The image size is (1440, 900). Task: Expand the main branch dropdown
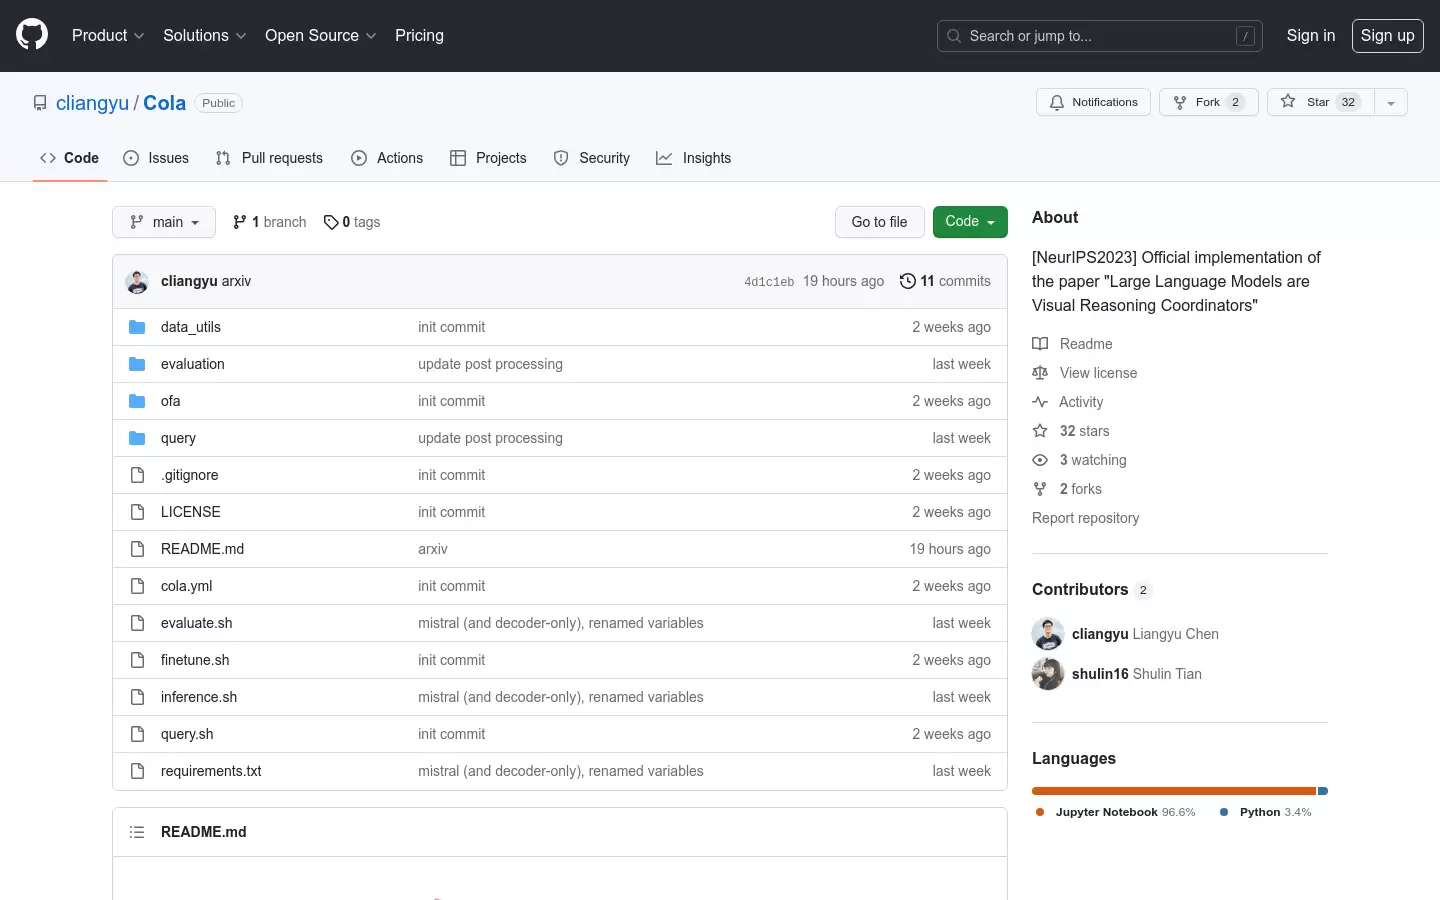[164, 222]
